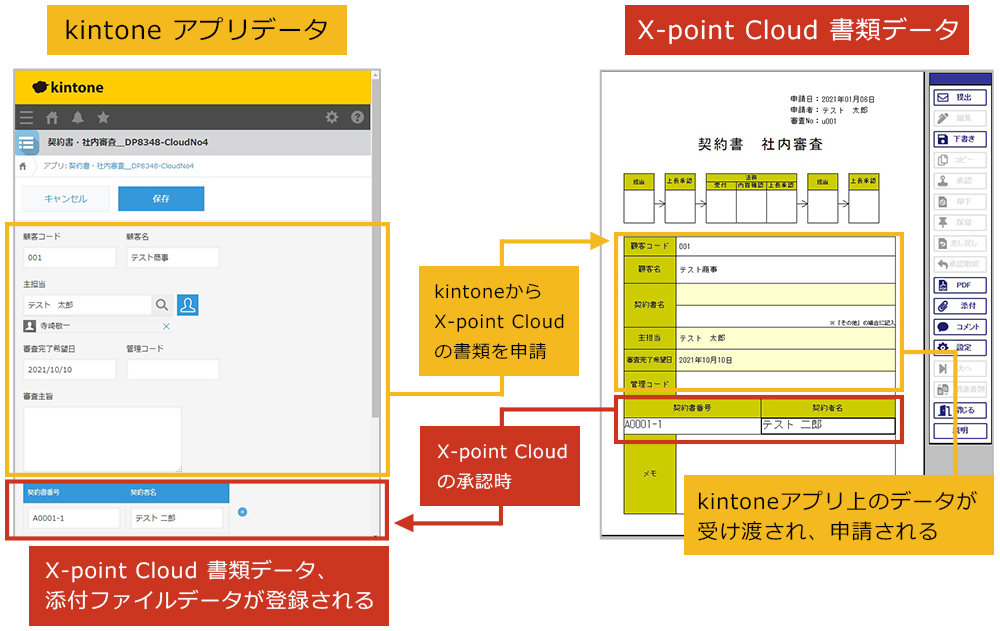Click the 差し戻し button
The width and height of the screenshot is (1000, 631).
click(x=960, y=243)
